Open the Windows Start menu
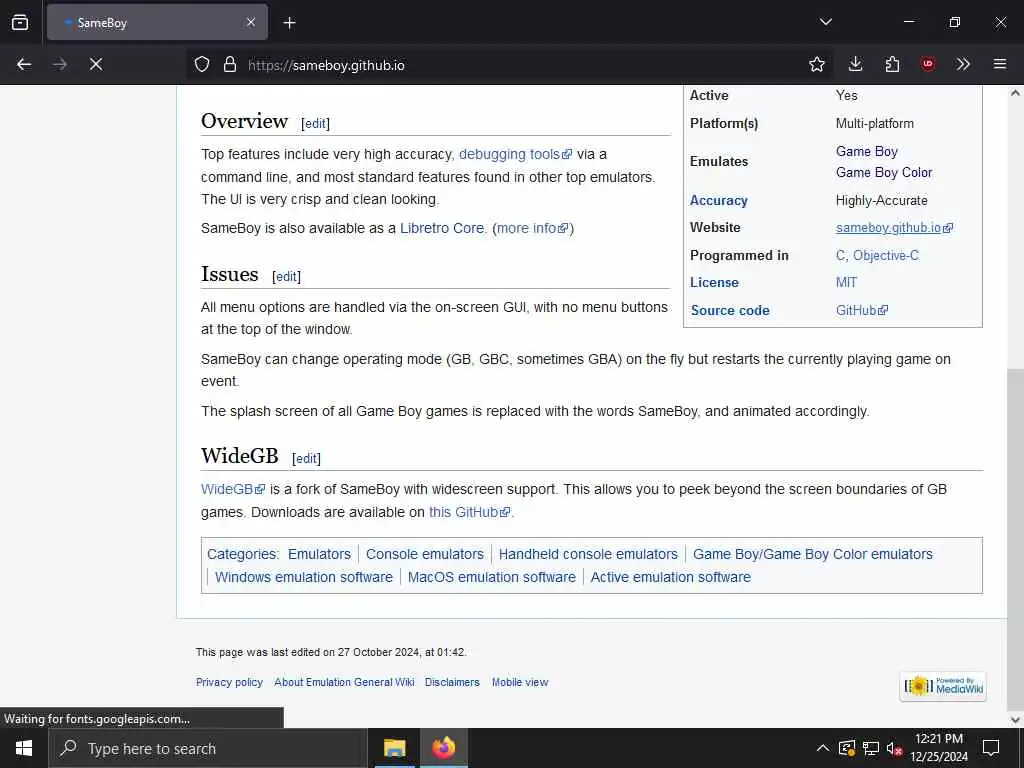Screen dimensions: 1024x768 click(24, 748)
